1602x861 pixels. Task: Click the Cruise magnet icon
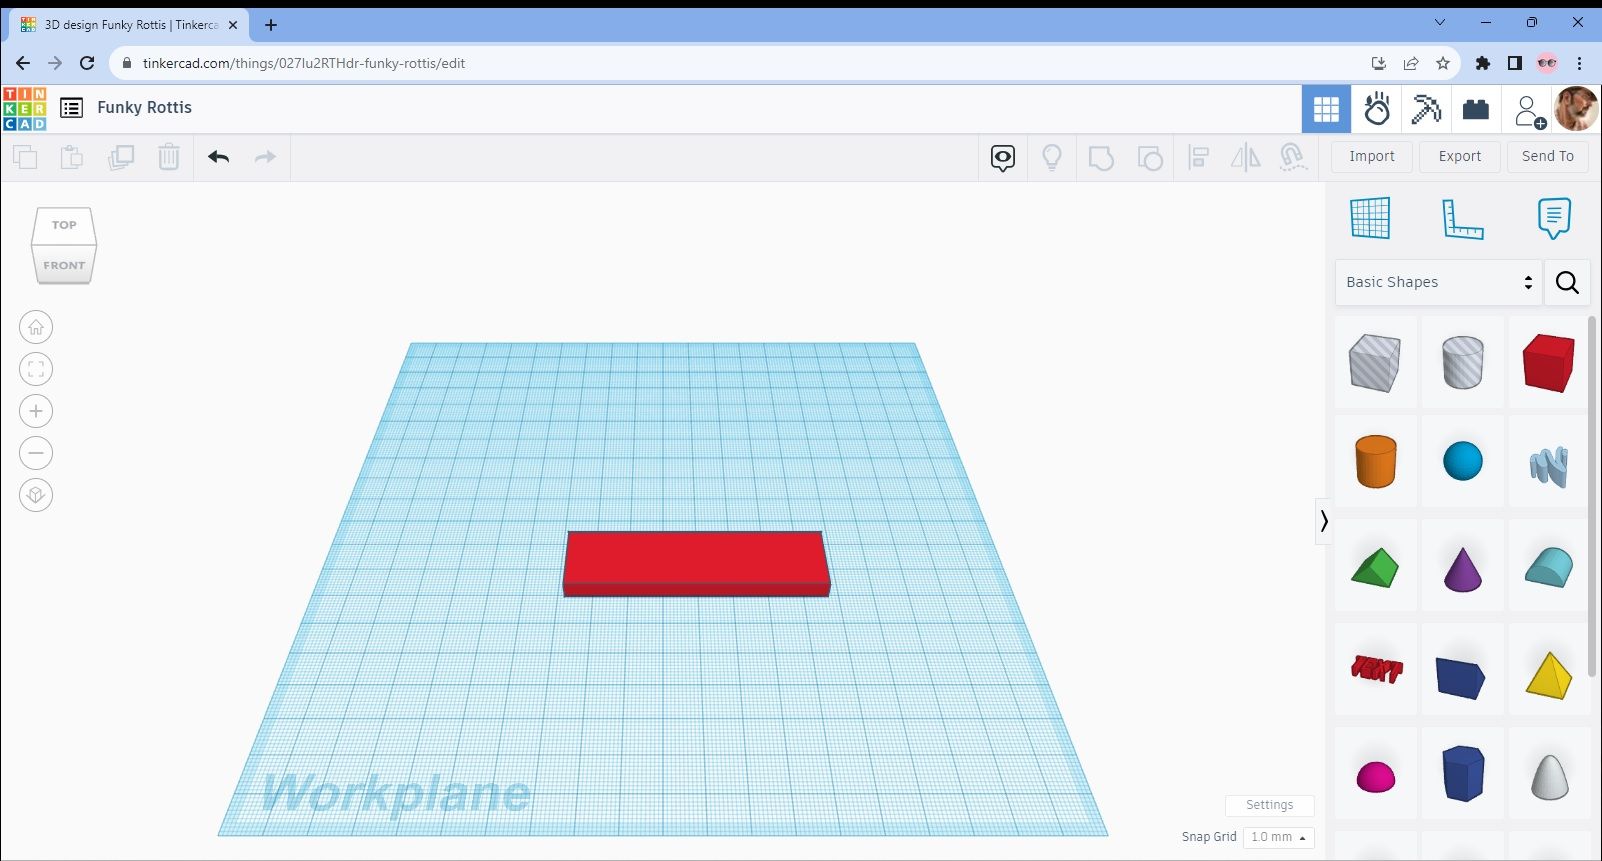(x=1293, y=157)
